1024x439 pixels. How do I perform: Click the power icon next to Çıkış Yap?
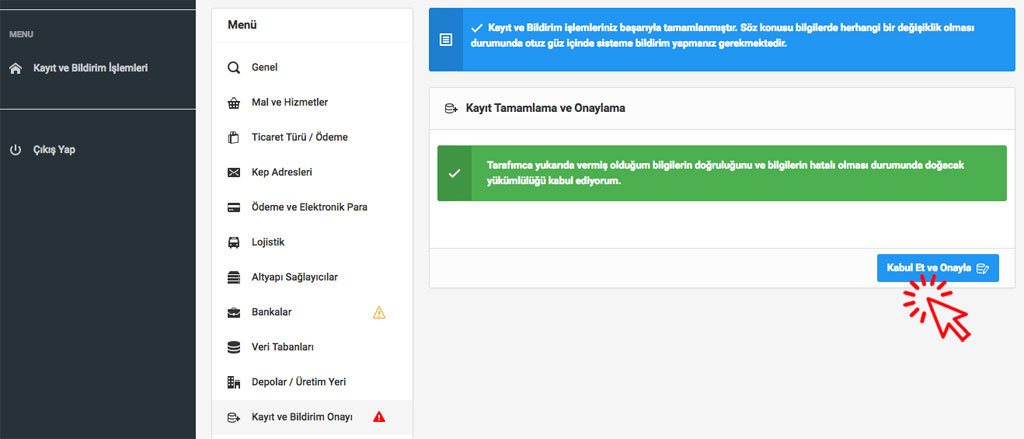pos(15,150)
